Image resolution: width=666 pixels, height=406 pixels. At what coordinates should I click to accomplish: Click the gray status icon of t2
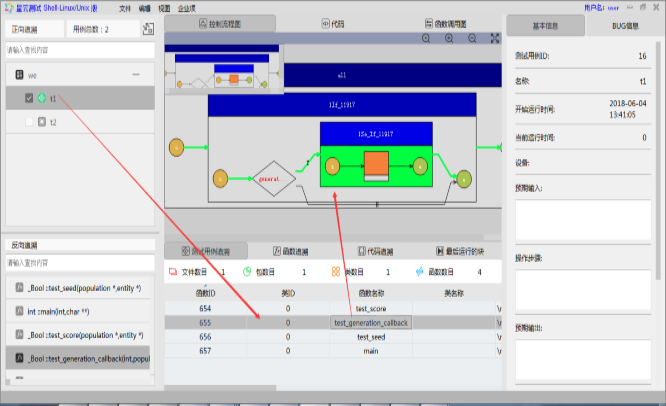coord(42,122)
